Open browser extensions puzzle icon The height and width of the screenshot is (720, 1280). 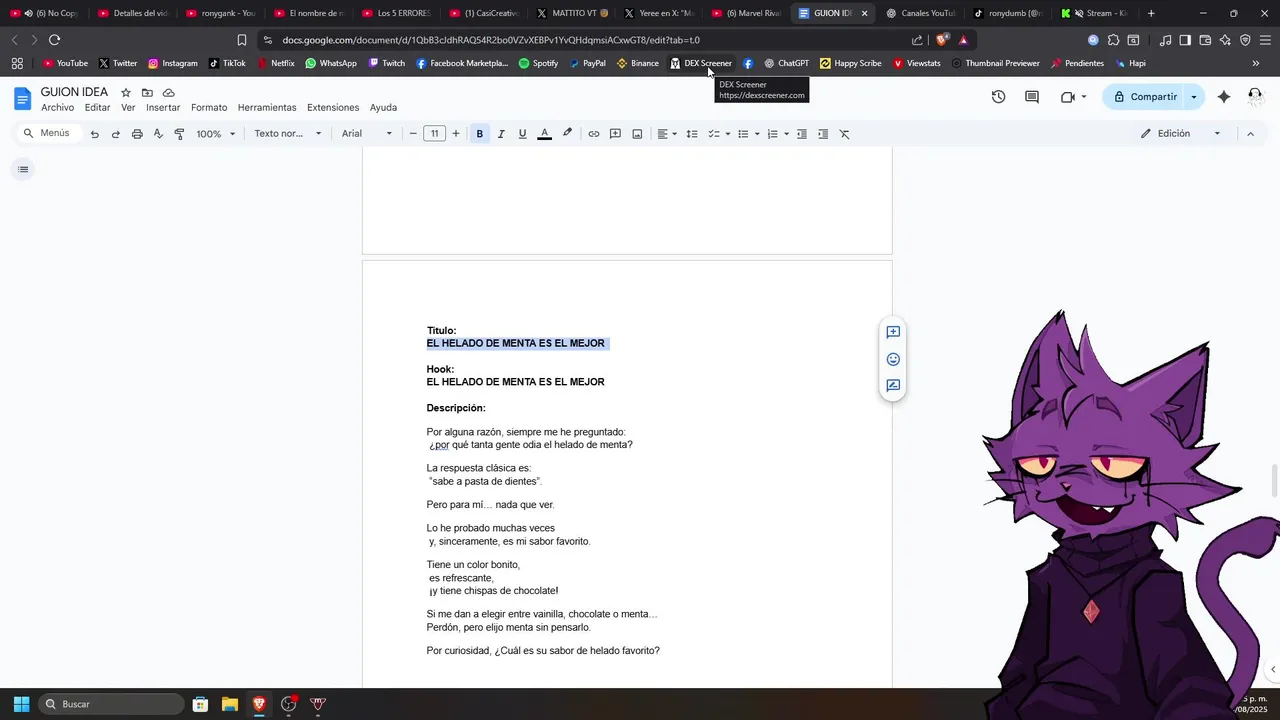click(1113, 40)
